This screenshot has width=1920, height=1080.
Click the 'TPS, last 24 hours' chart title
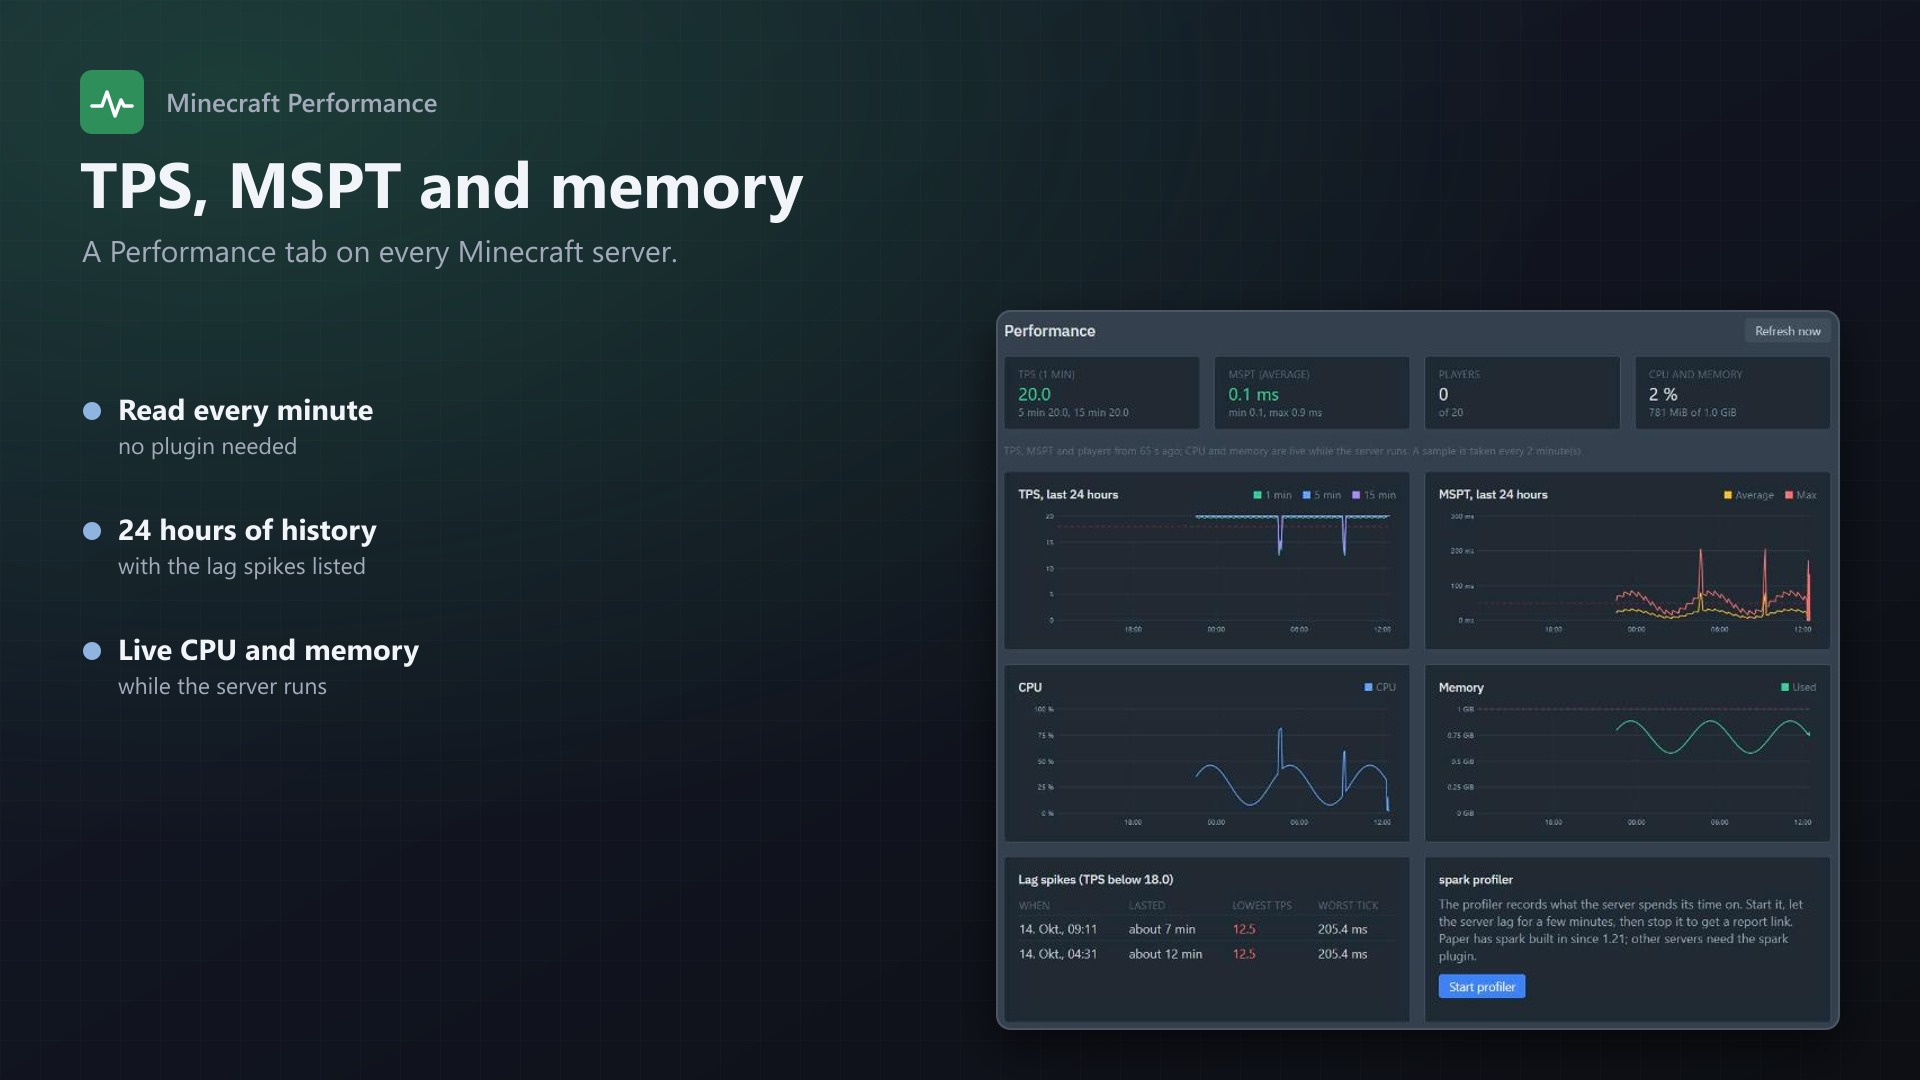pyautogui.click(x=1068, y=495)
